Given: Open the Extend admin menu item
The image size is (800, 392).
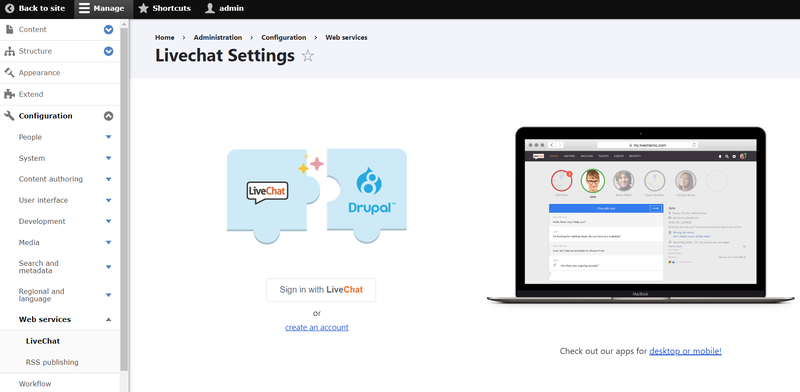Looking at the screenshot, I should 31,94.
